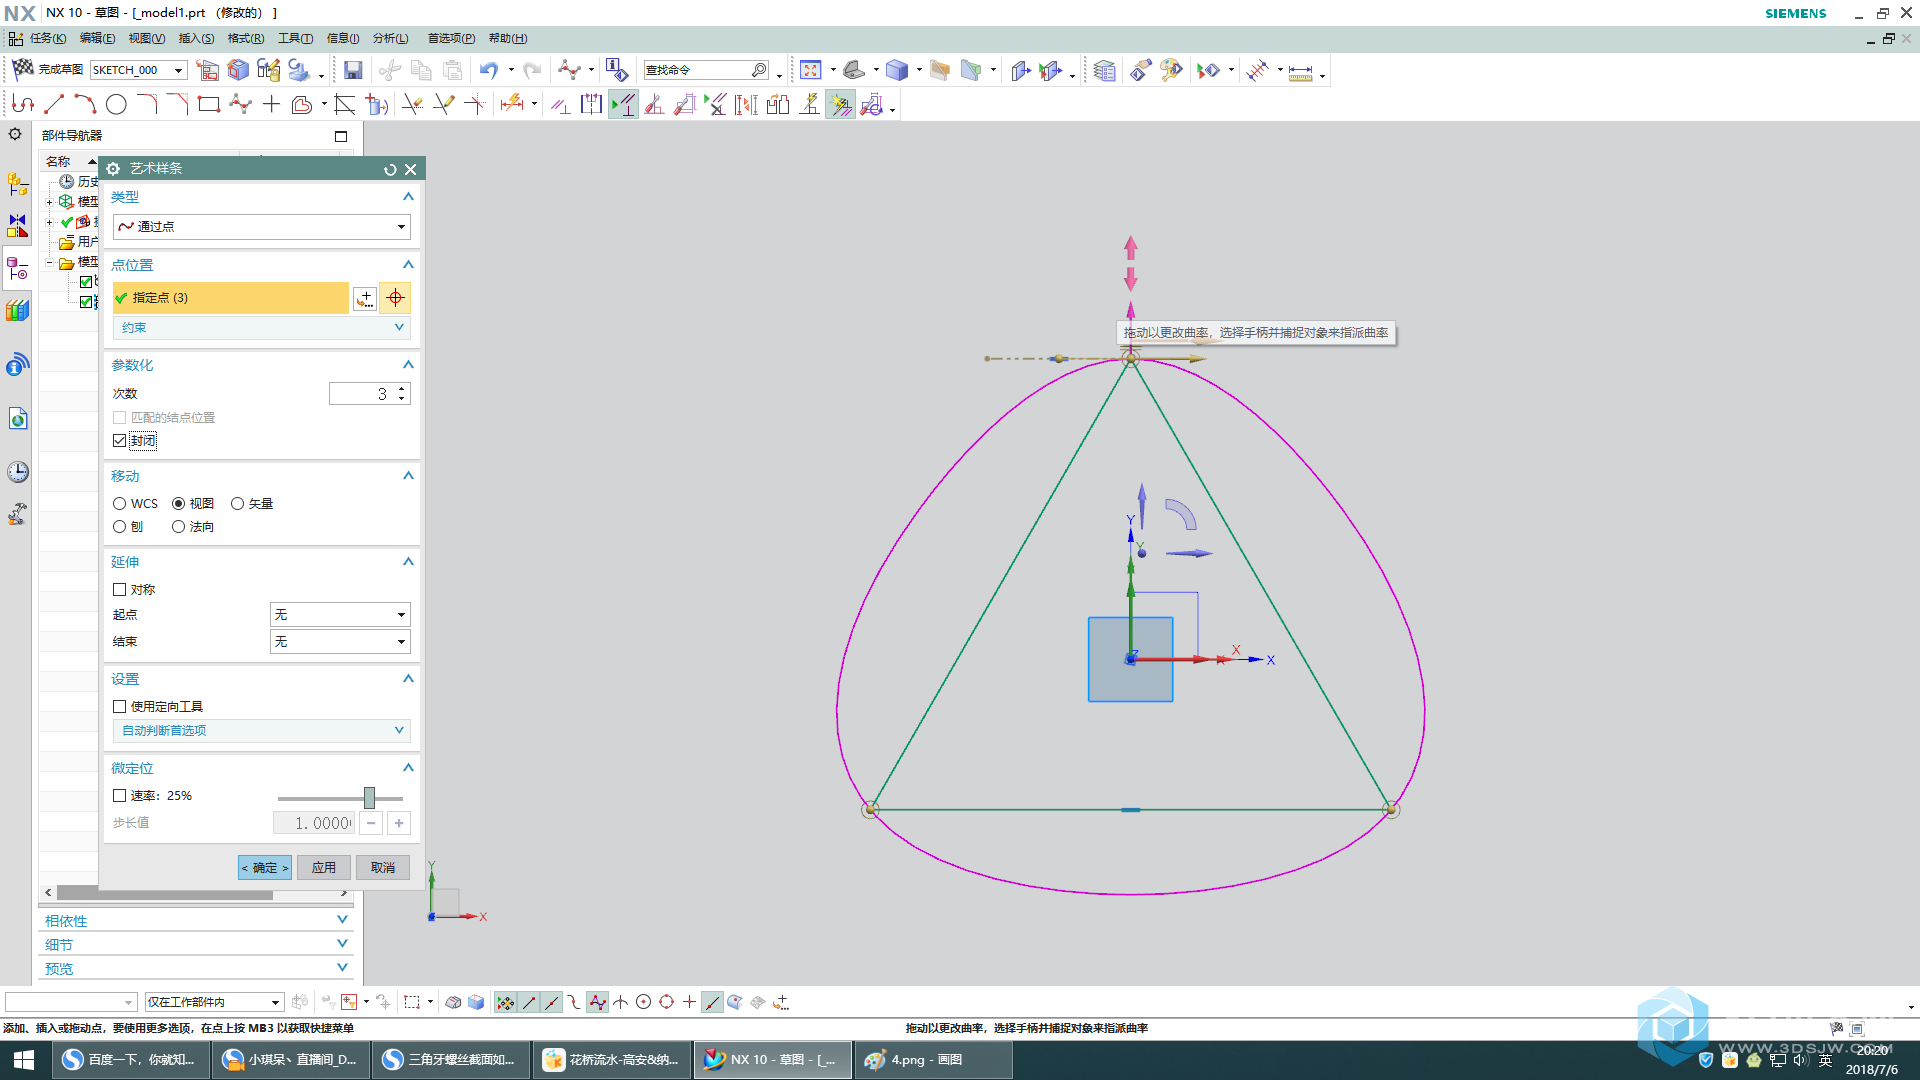Click the point constructor icon beside 指定点
Viewport: 1920px width, 1080px height.
[365, 298]
